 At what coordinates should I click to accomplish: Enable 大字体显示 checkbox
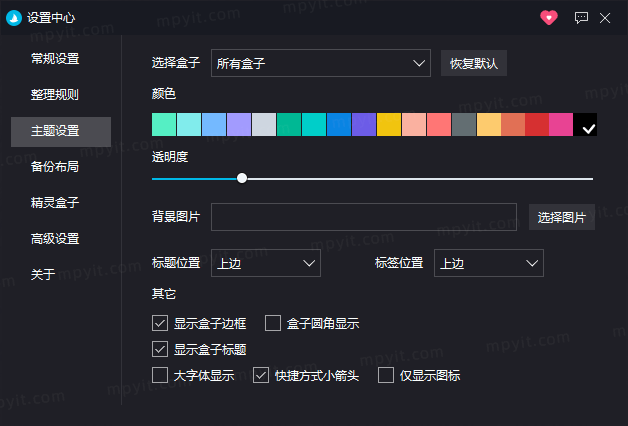[160, 375]
